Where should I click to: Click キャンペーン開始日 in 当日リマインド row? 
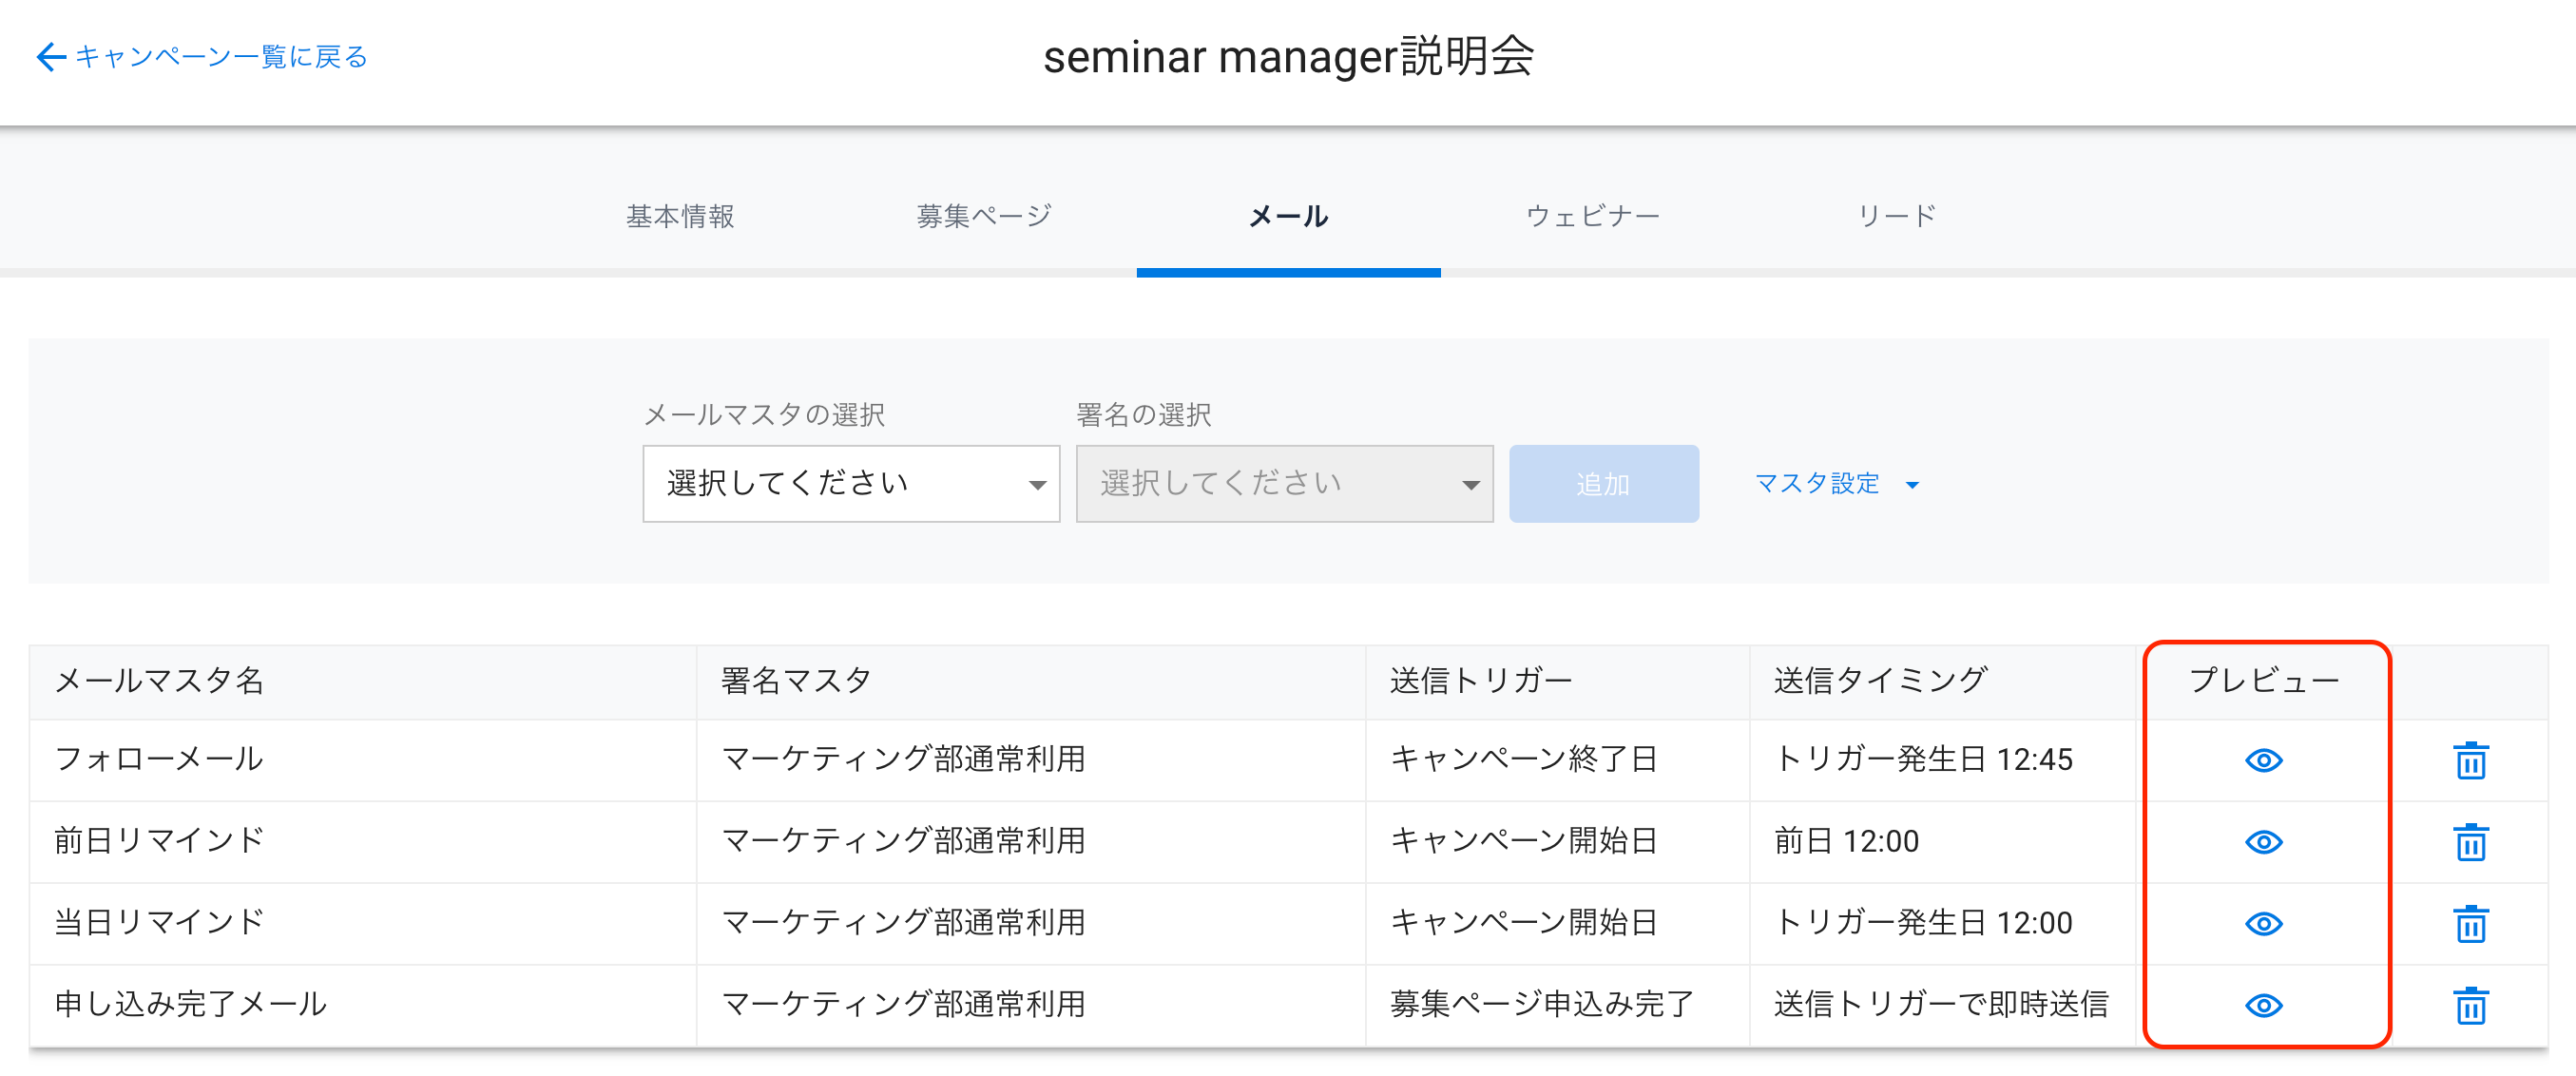tap(1557, 924)
